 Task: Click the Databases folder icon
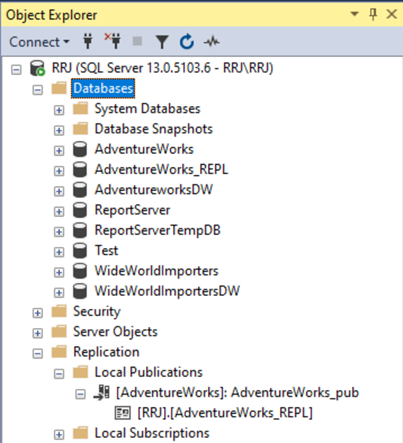coord(59,88)
